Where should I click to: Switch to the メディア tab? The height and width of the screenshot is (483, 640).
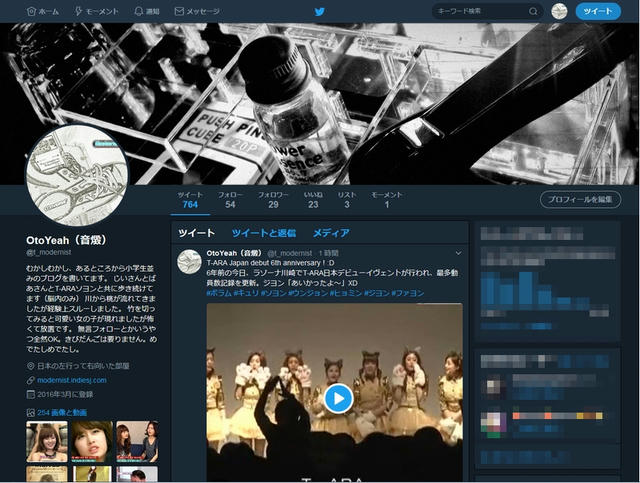331,233
